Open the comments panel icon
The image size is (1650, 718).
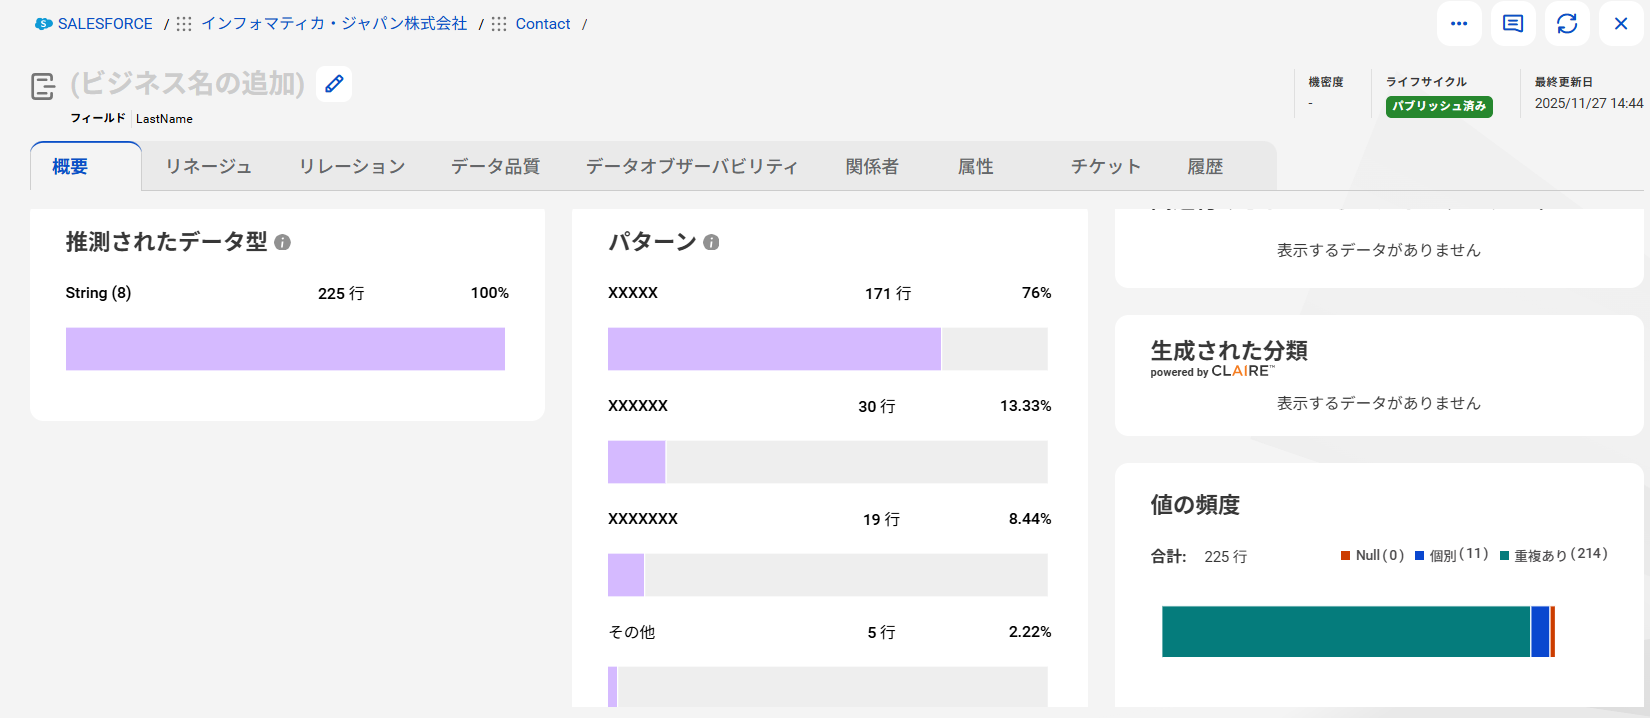[1513, 24]
